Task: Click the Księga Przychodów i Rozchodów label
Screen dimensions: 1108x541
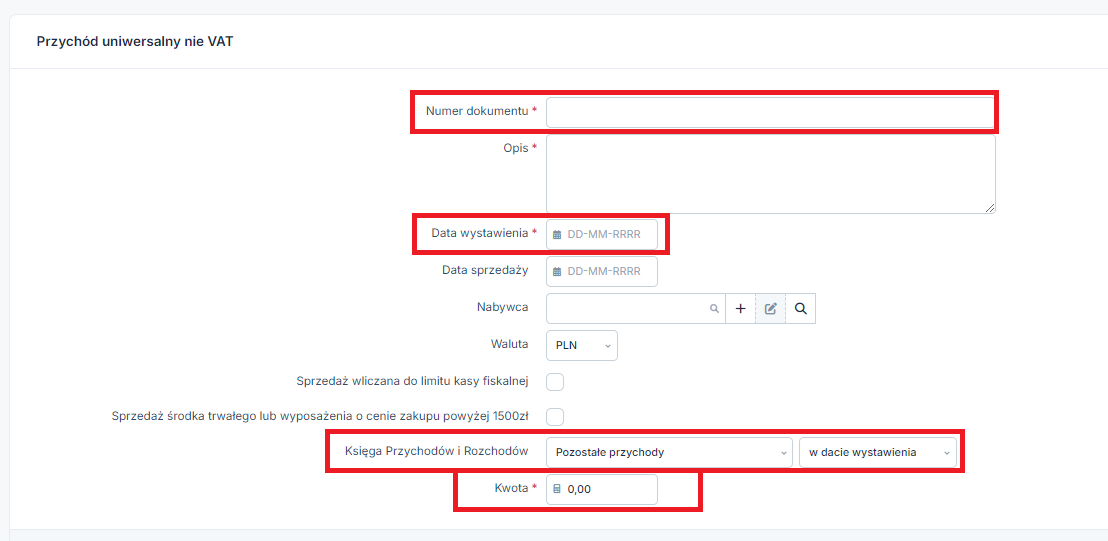Action: click(x=436, y=451)
